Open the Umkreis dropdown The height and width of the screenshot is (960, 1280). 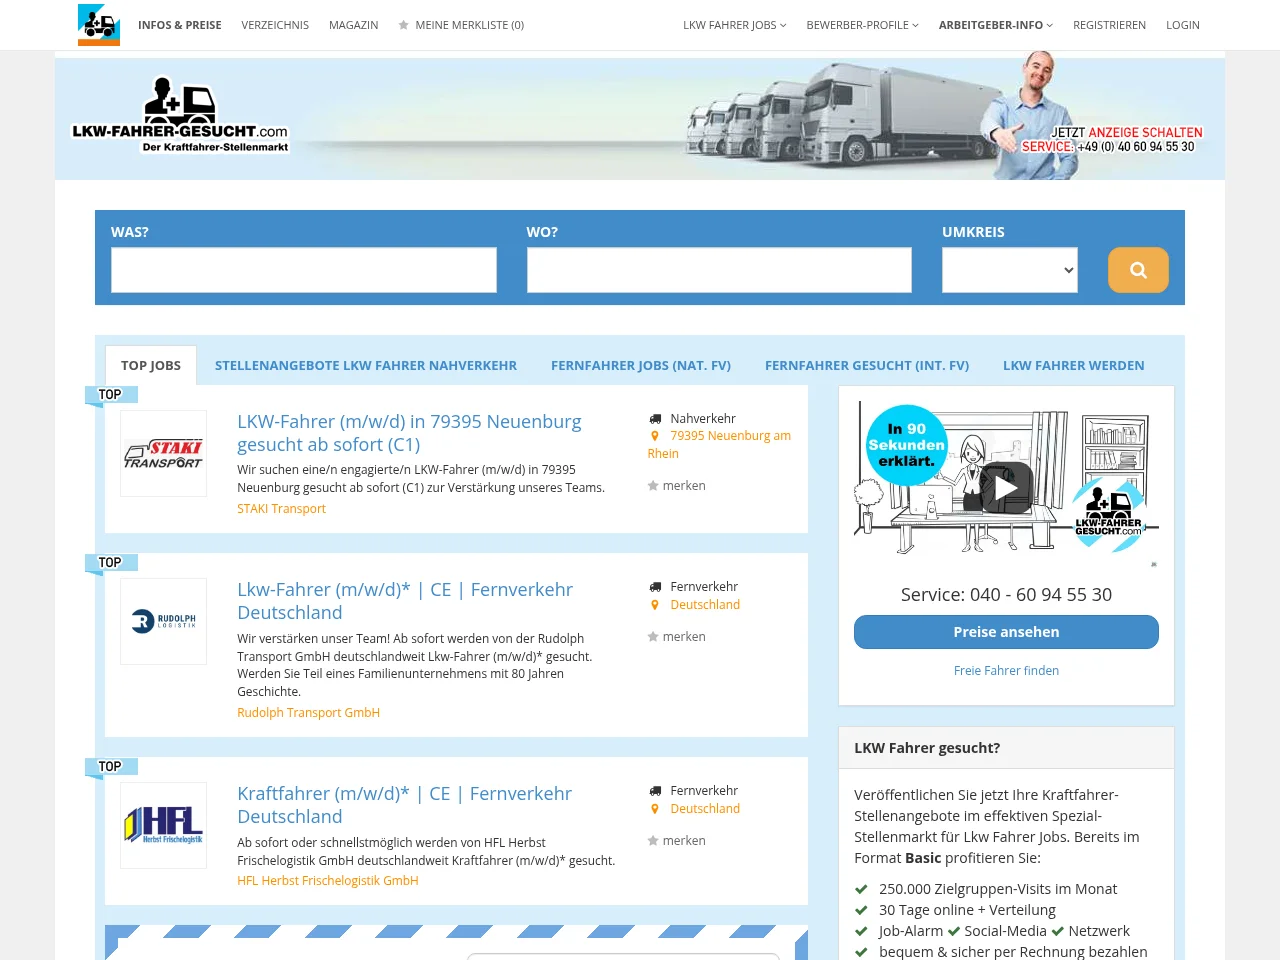point(1010,270)
